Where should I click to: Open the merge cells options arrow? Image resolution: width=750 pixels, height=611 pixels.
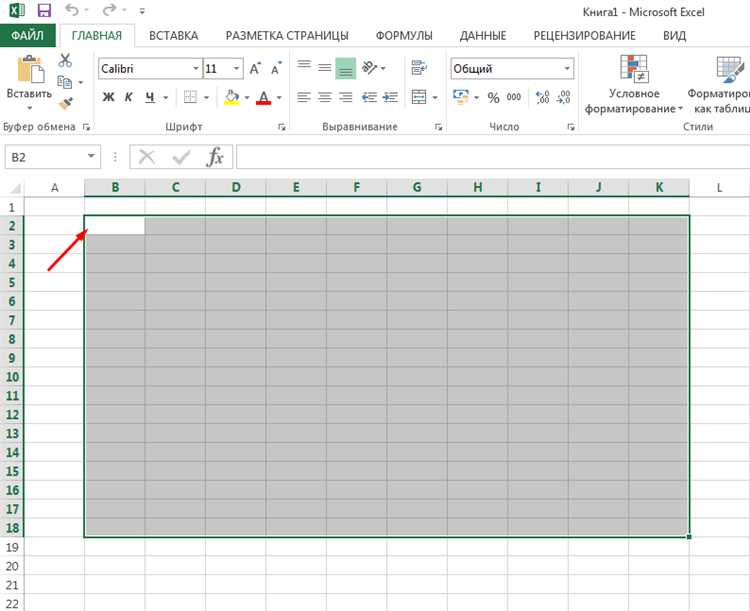pyautogui.click(x=435, y=98)
